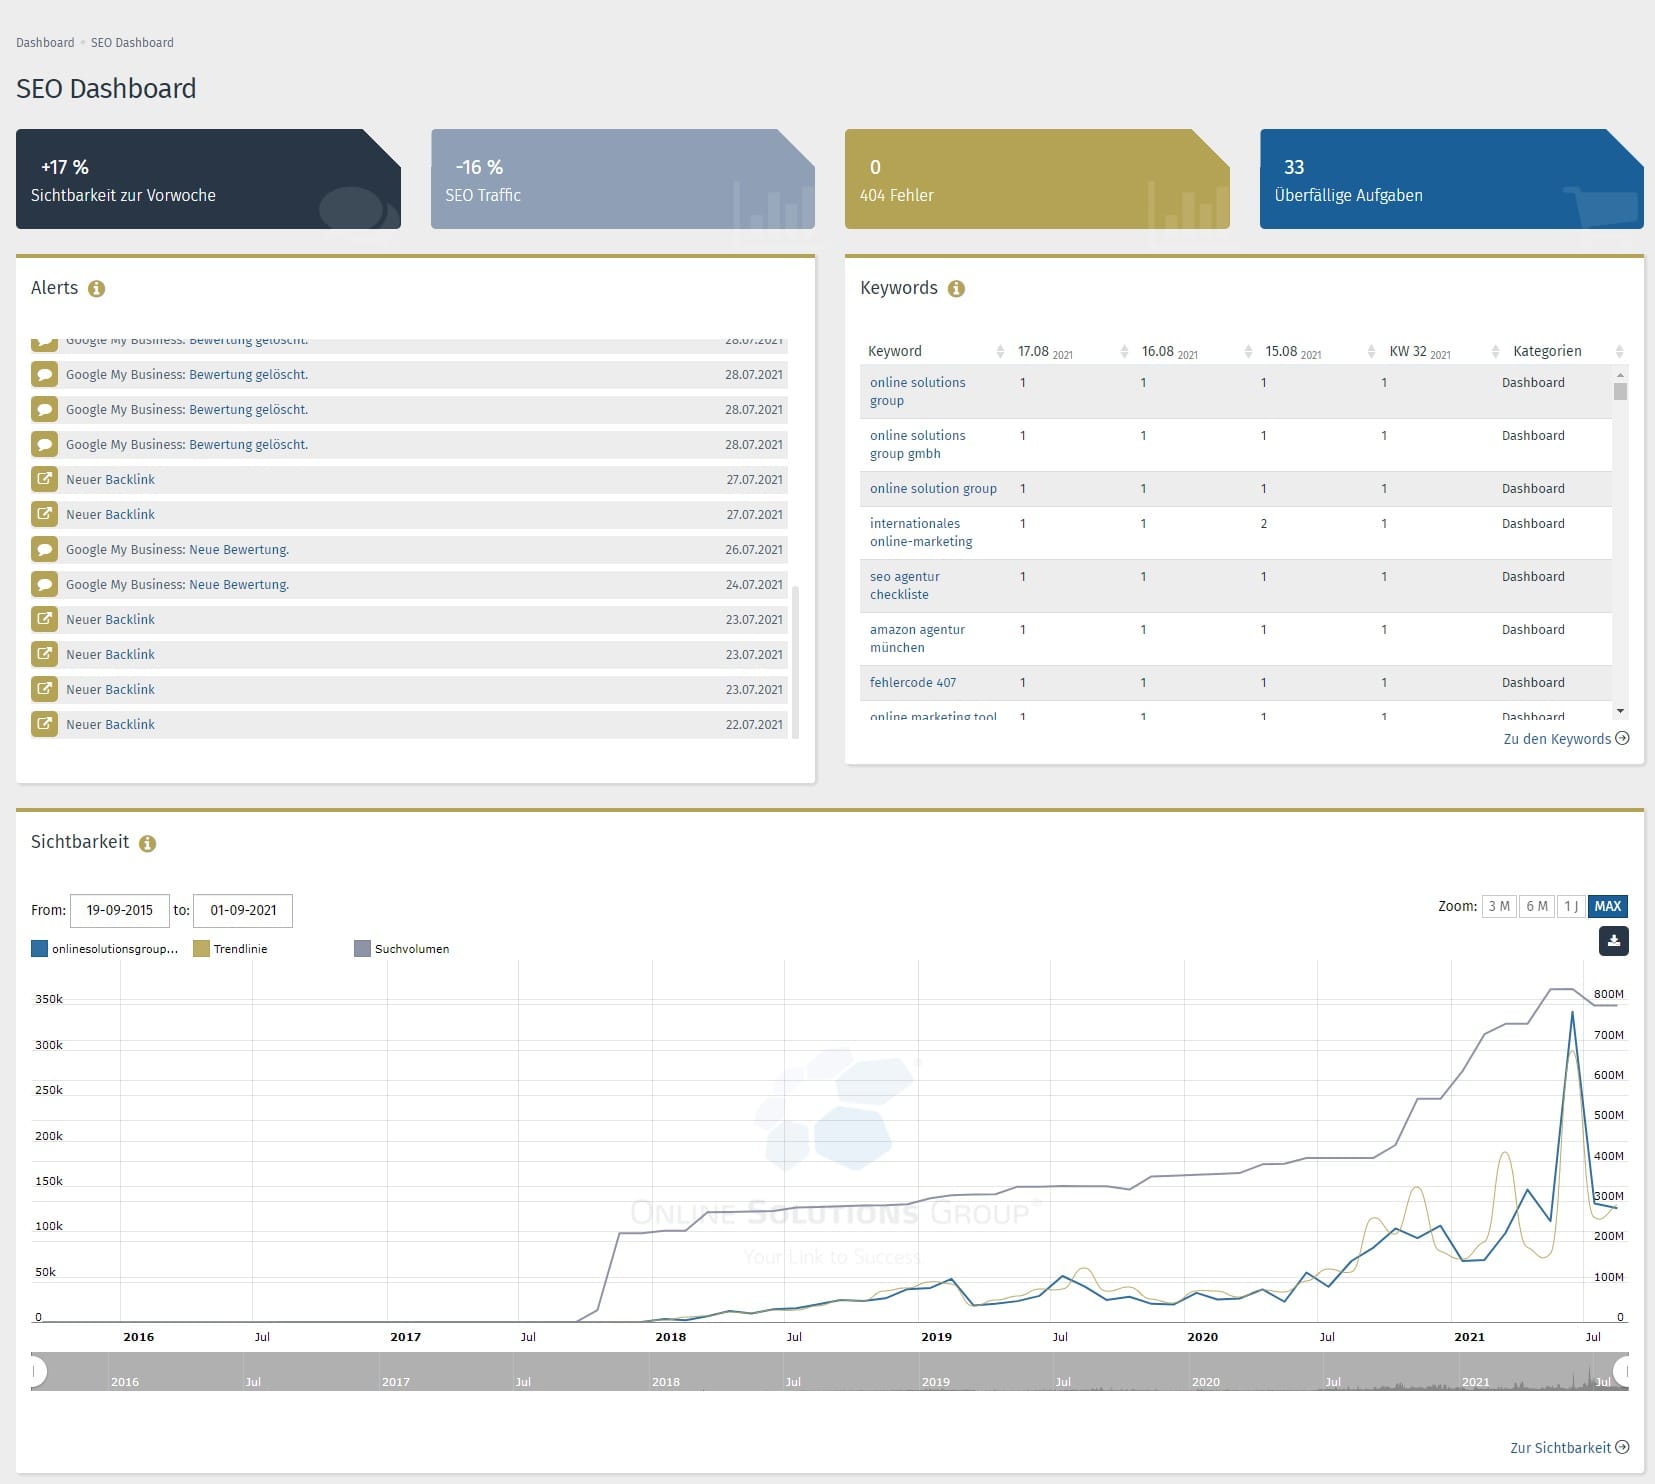The height and width of the screenshot is (1484, 1655).
Task: Go to Dashboard breadcrumb
Action: tap(45, 43)
